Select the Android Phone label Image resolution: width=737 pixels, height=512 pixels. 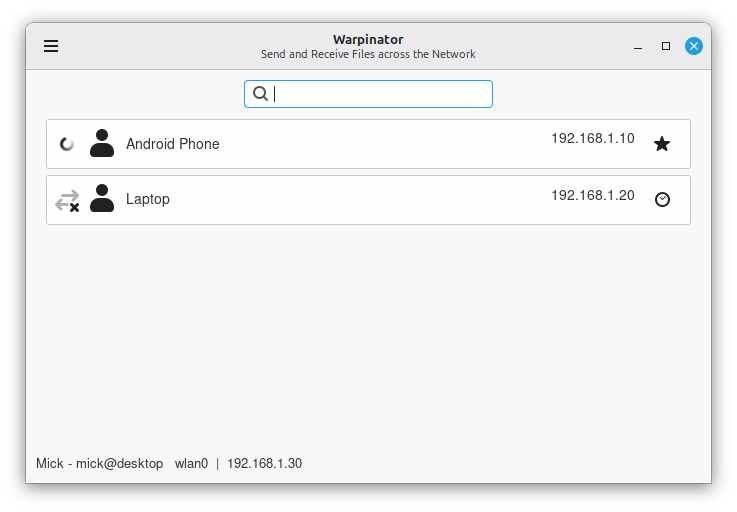[x=172, y=144]
